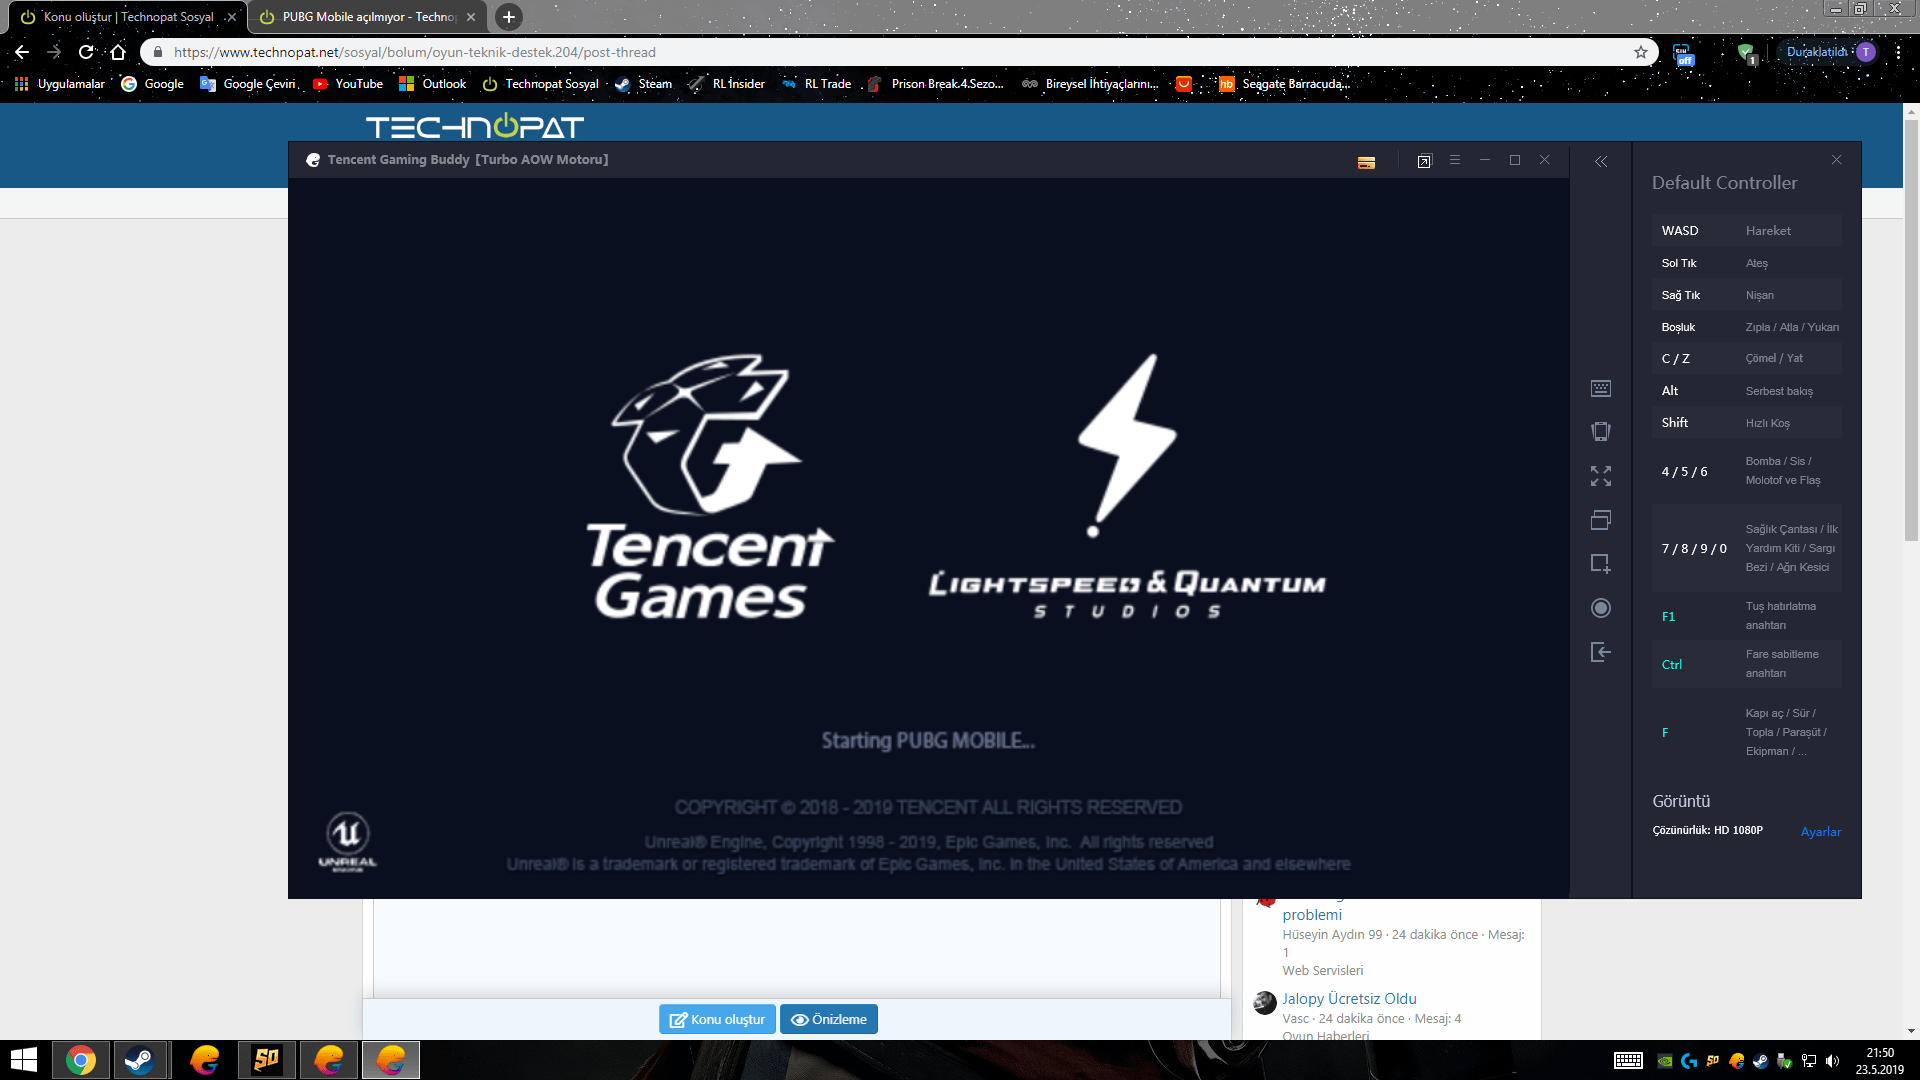Click the shake phone icon
The image size is (1920, 1080).
click(x=1600, y=431)
